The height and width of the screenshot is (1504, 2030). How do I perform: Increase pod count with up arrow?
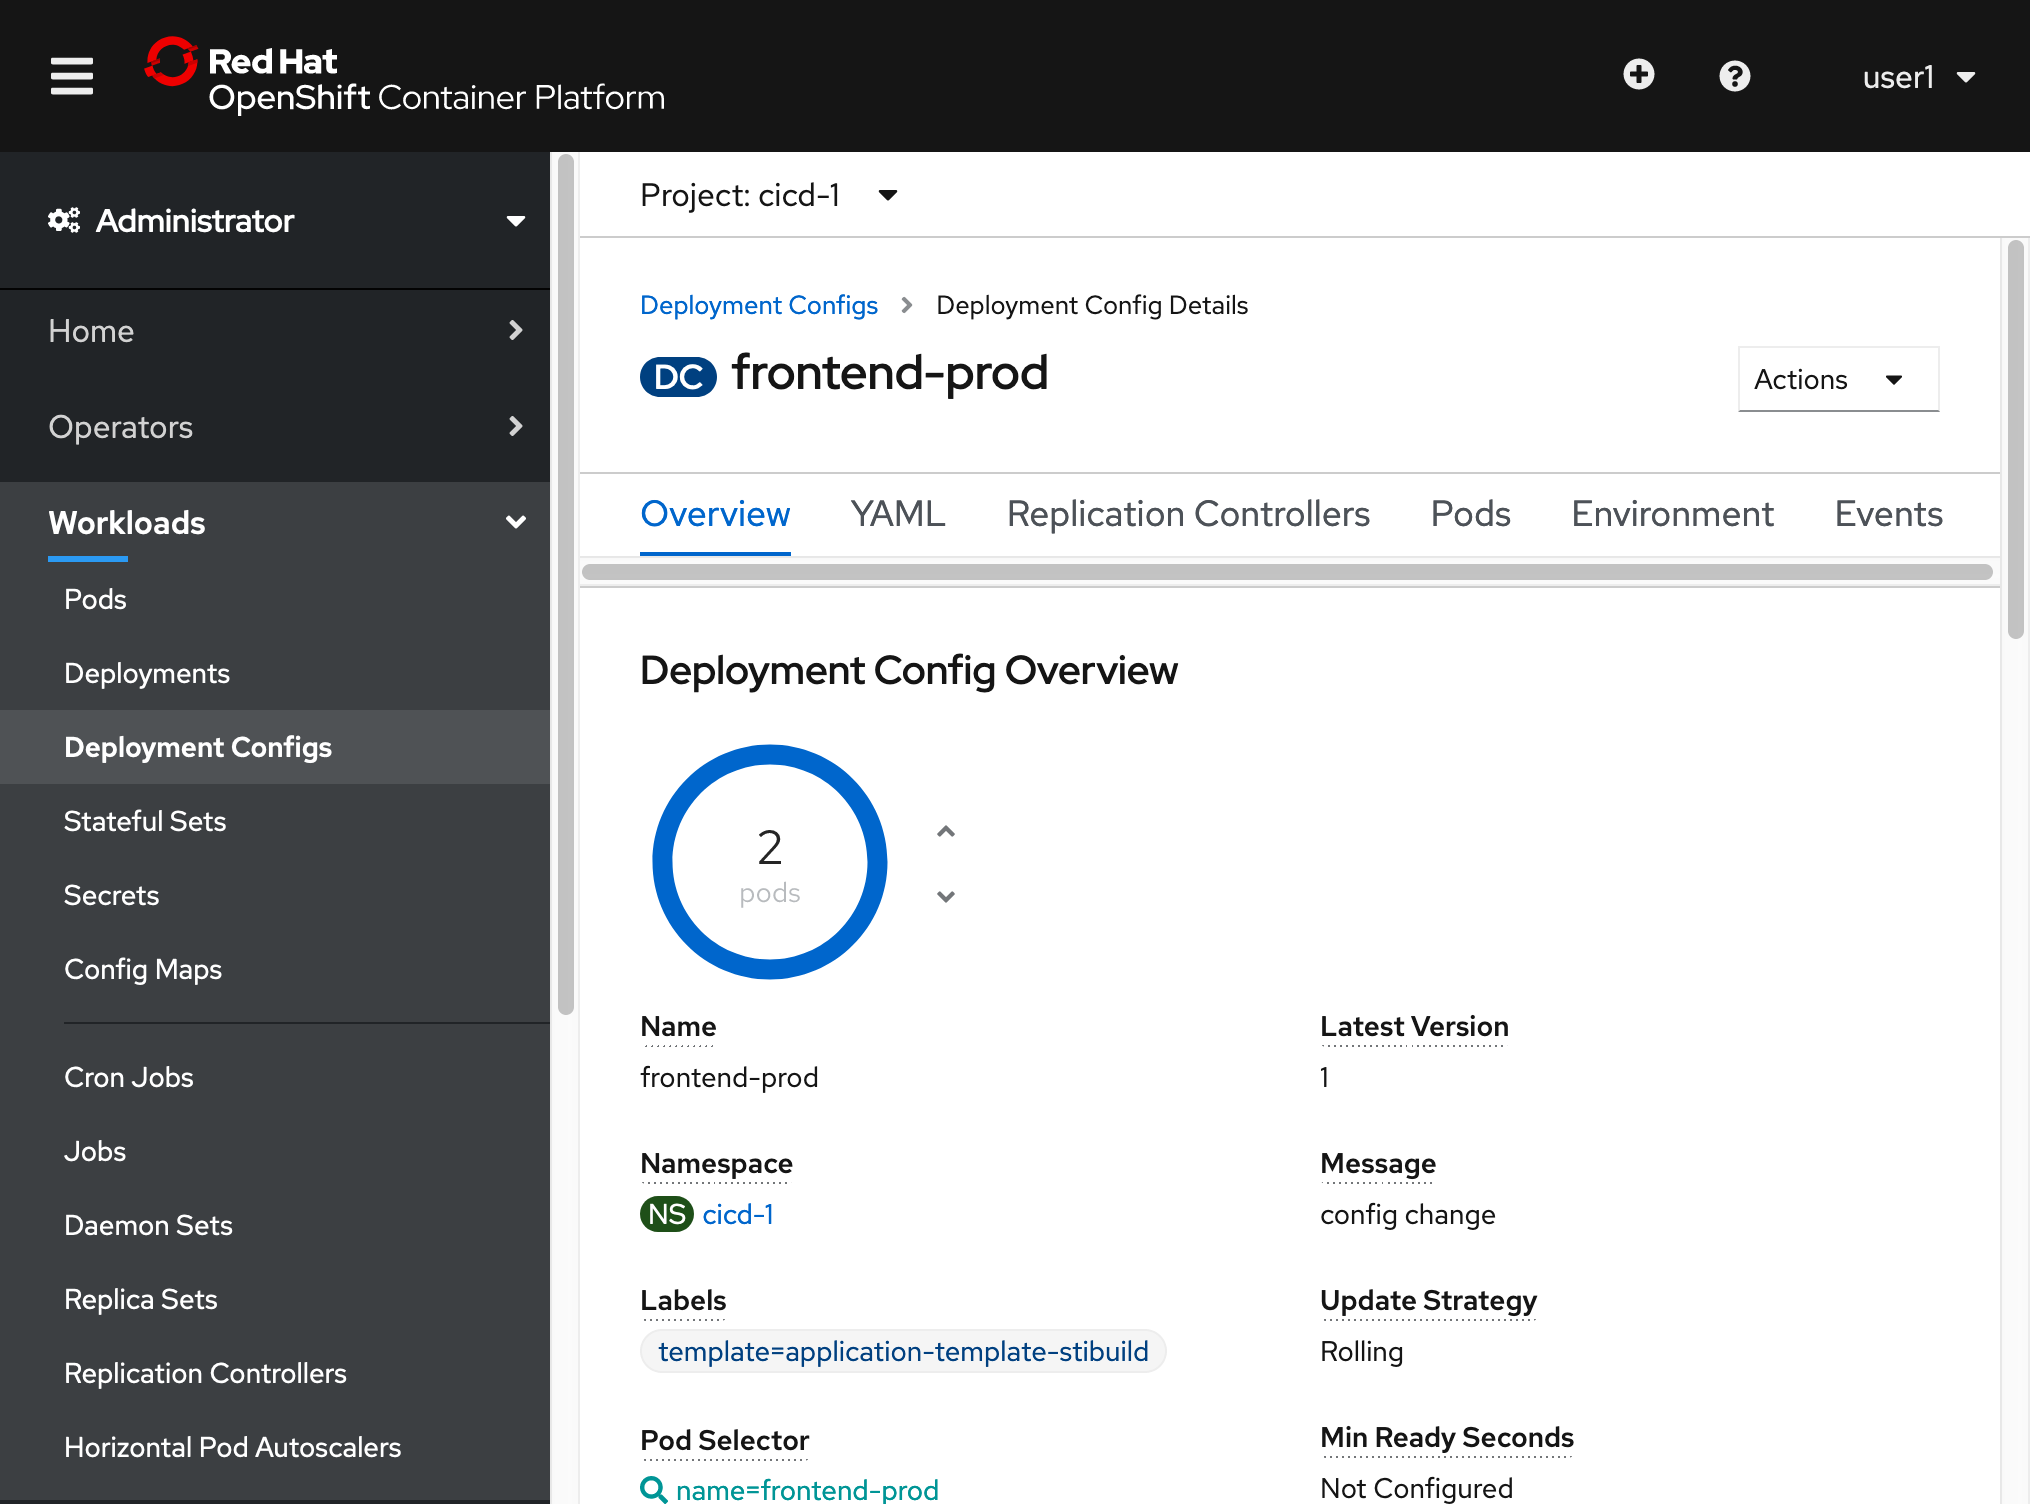(x=946, y=831)
